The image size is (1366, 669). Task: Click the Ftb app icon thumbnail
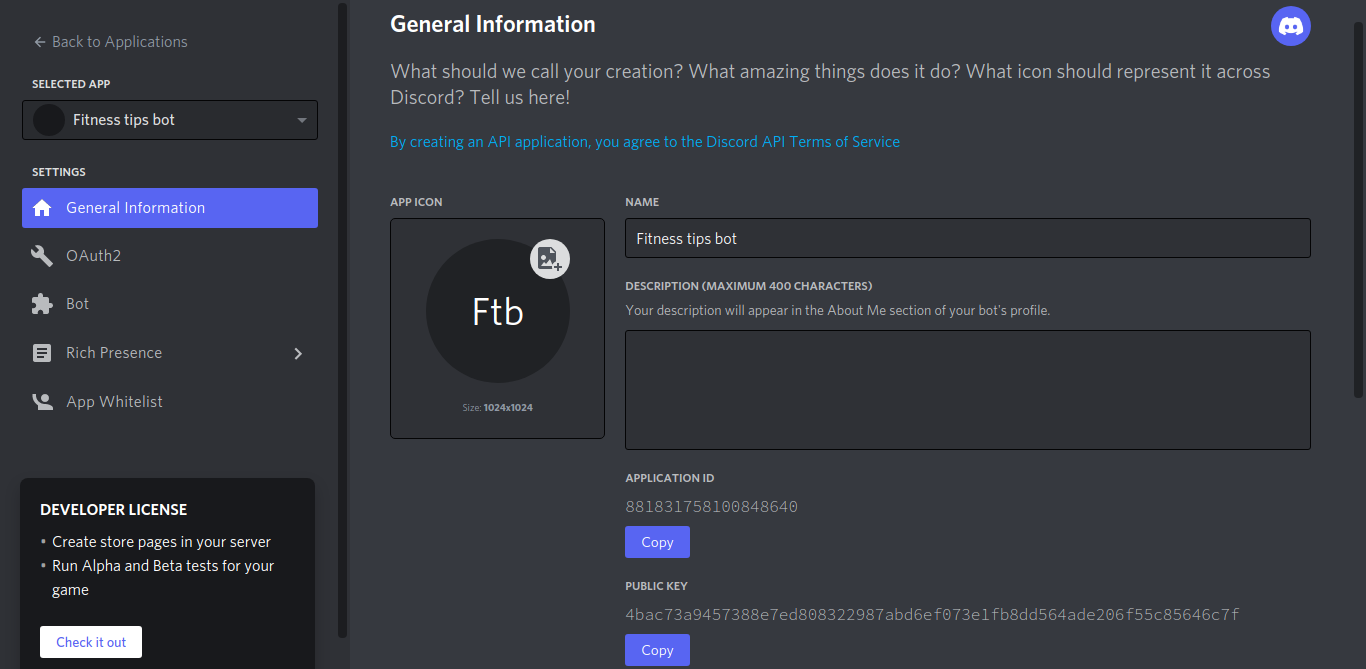coord(498,311)
